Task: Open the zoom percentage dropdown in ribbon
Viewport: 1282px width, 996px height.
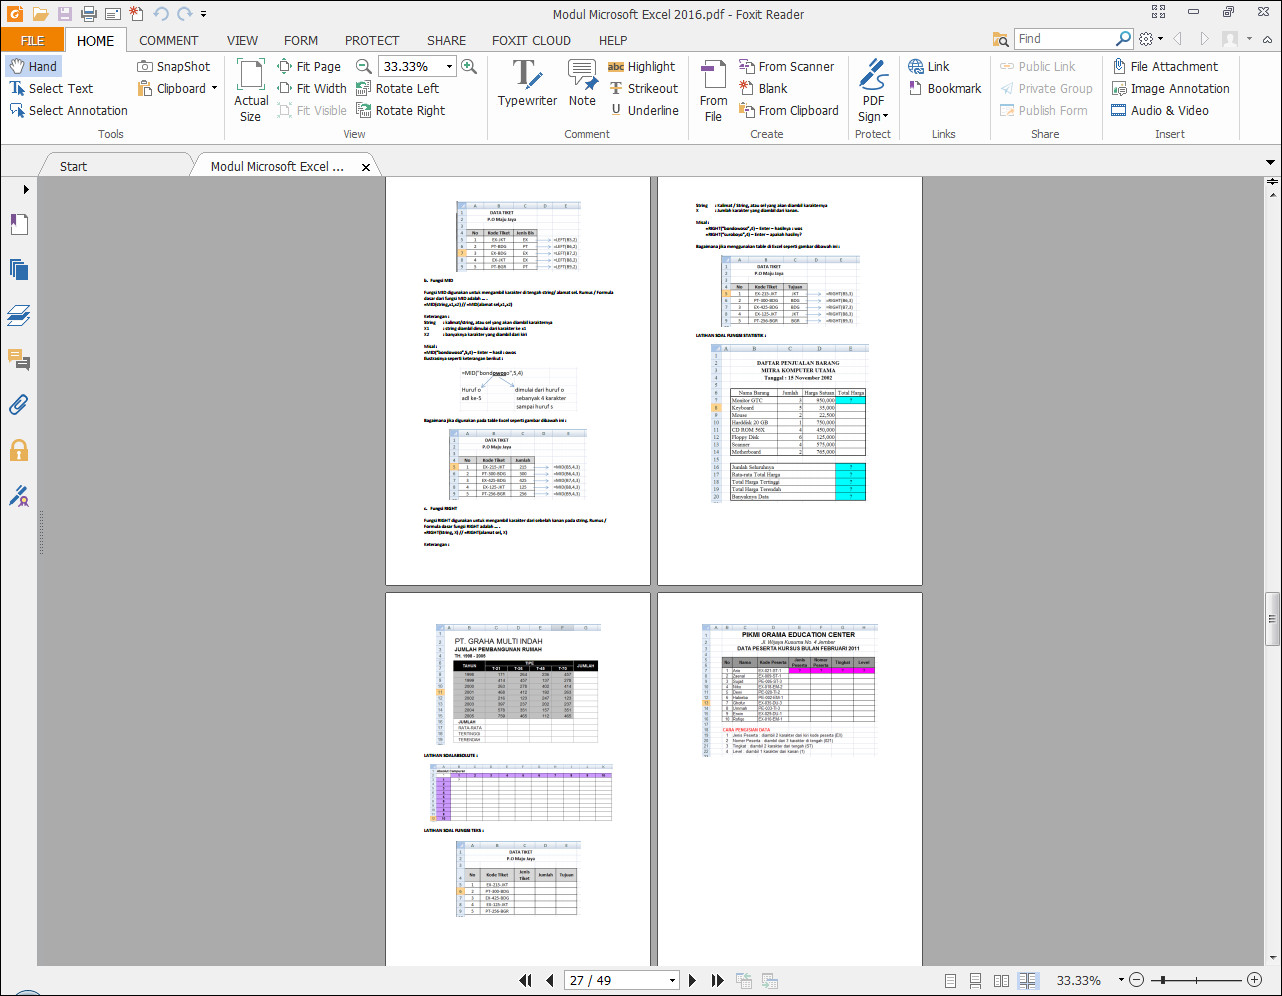Action: (449, 66)
